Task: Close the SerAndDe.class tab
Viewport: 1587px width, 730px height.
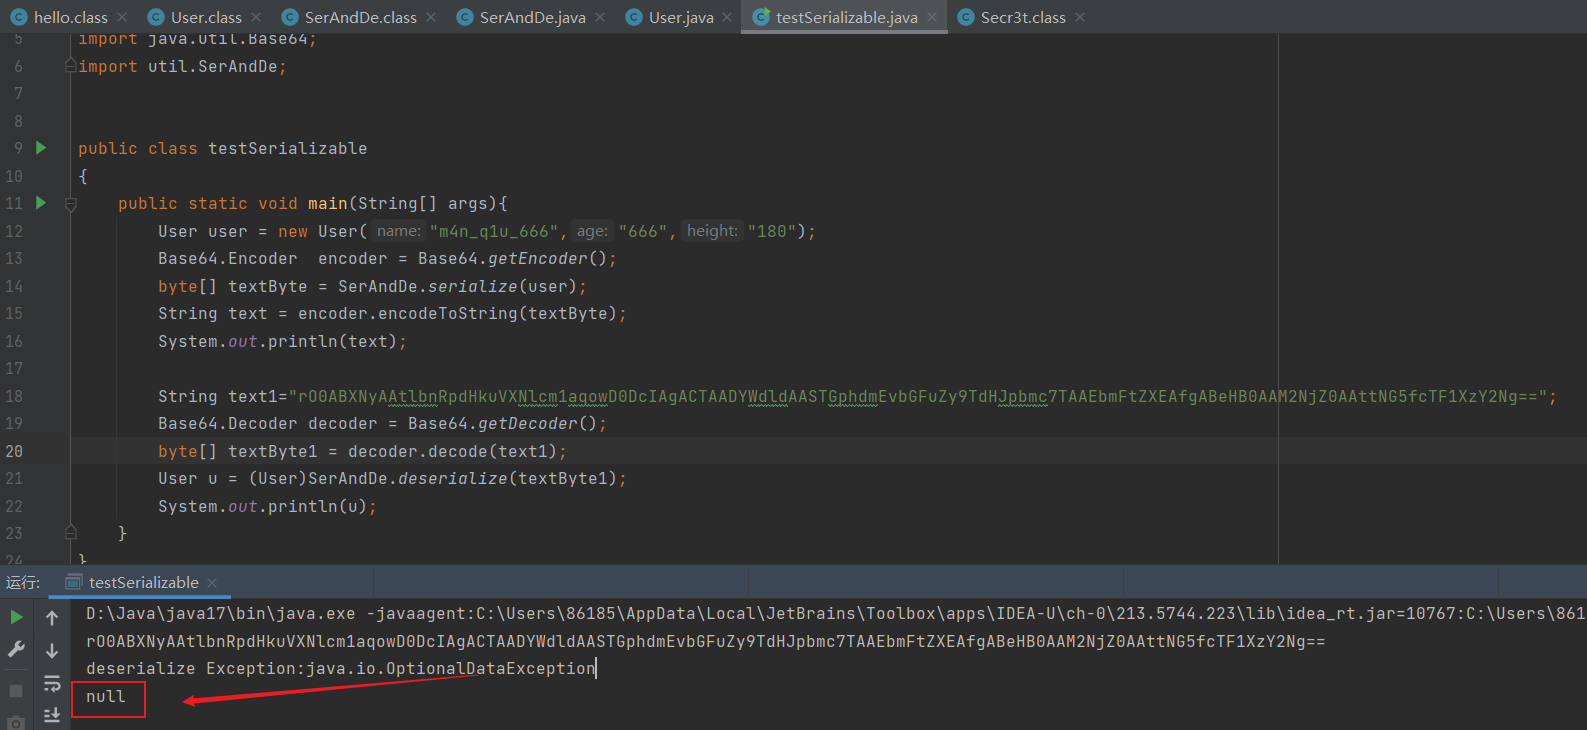Action: [431, 17]
